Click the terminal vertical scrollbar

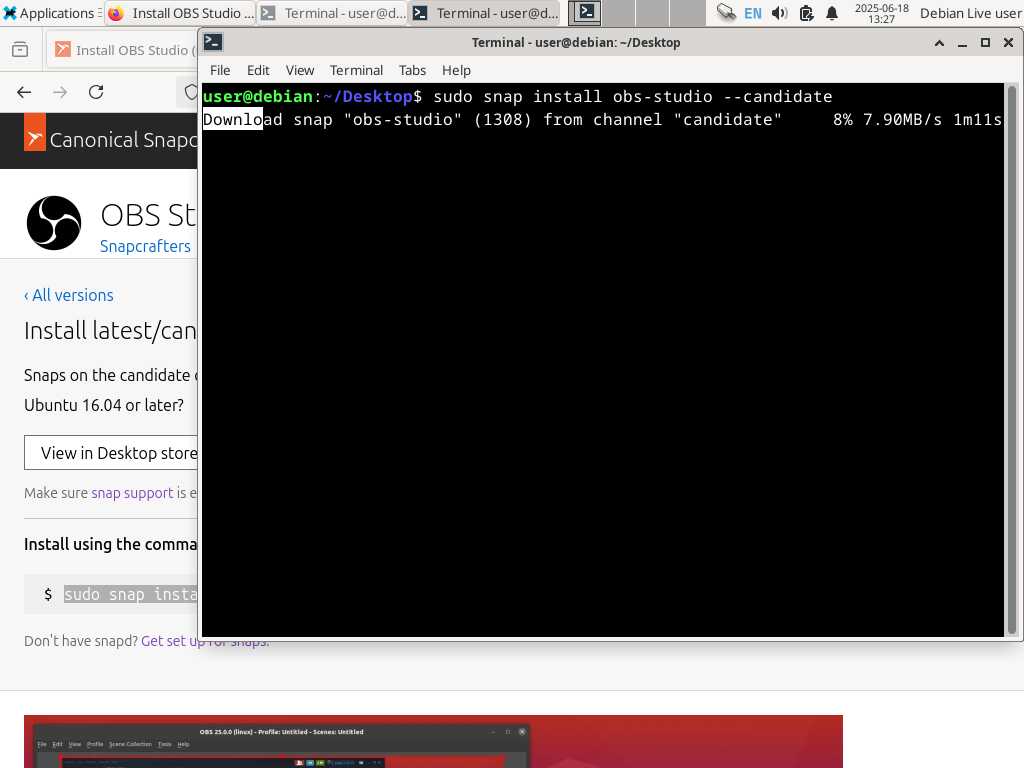(1012, 359)
